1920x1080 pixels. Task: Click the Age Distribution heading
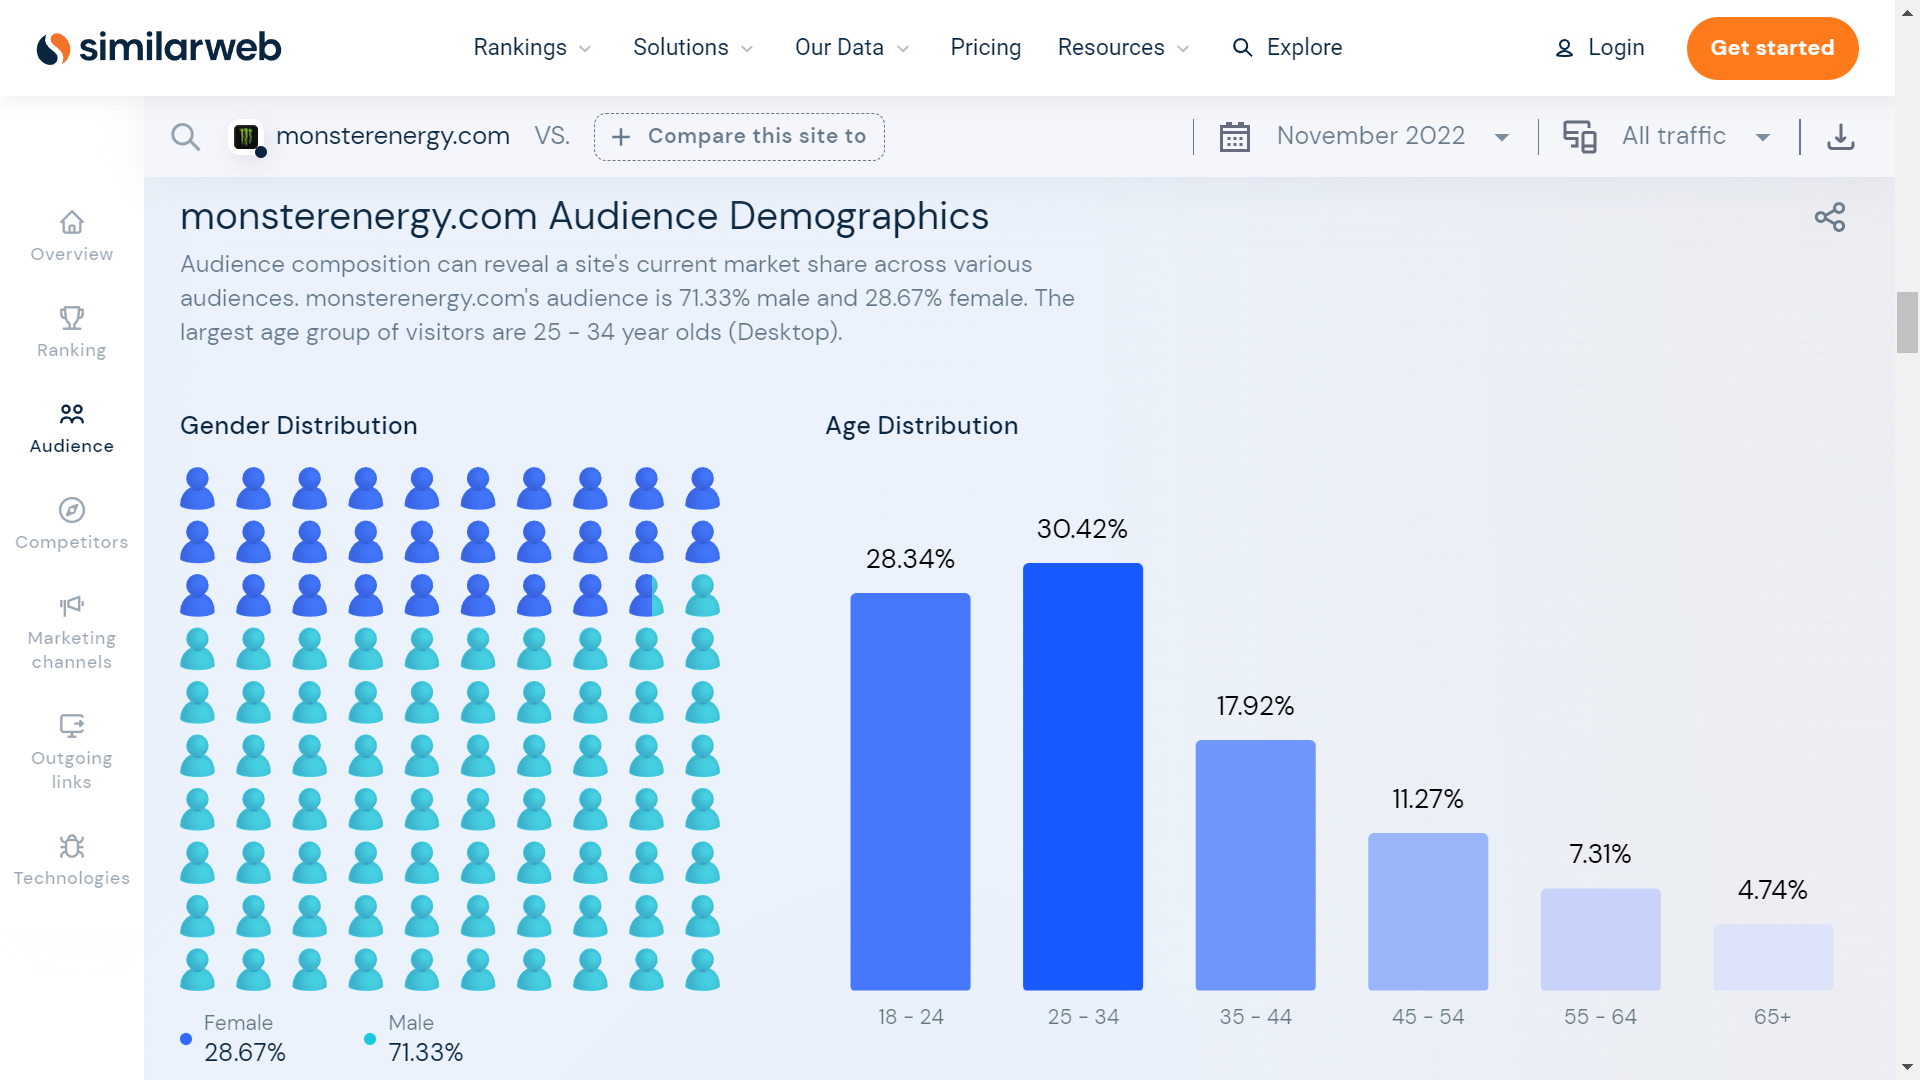point(922,426)
